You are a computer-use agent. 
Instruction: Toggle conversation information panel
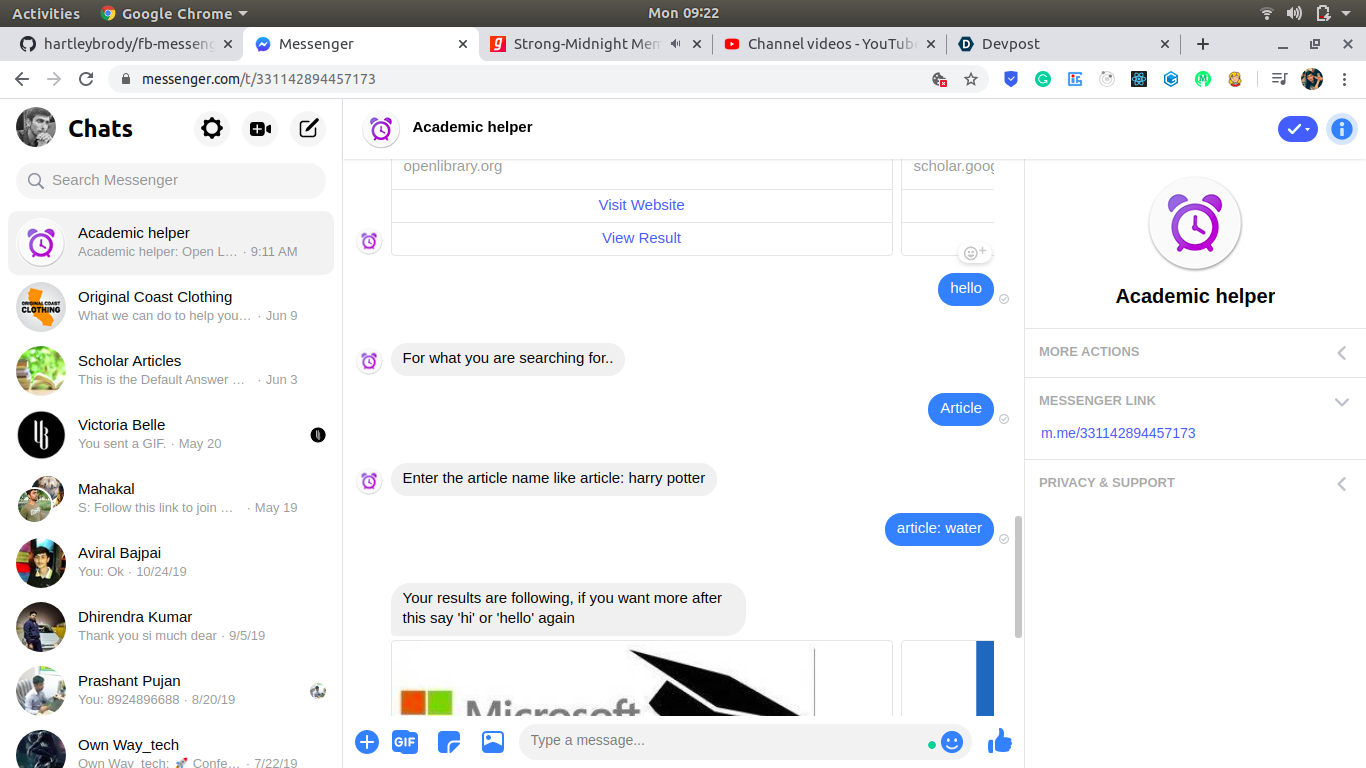tap(1342, 129)
